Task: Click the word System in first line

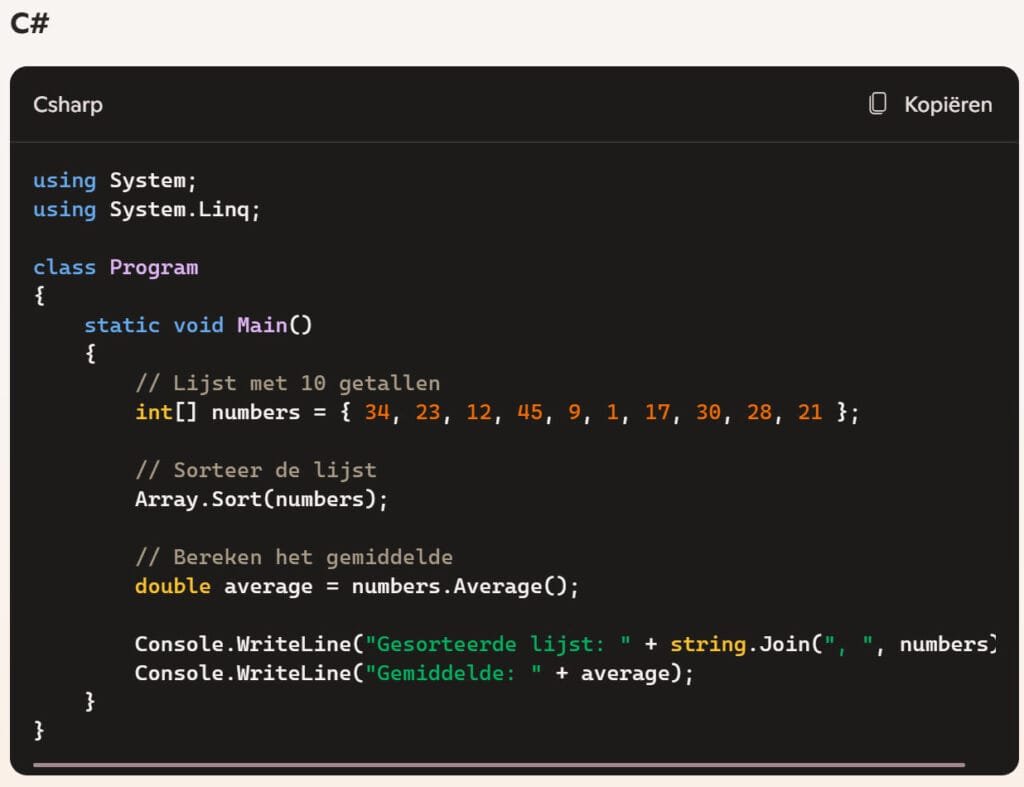Action: [x=147, y=180]
